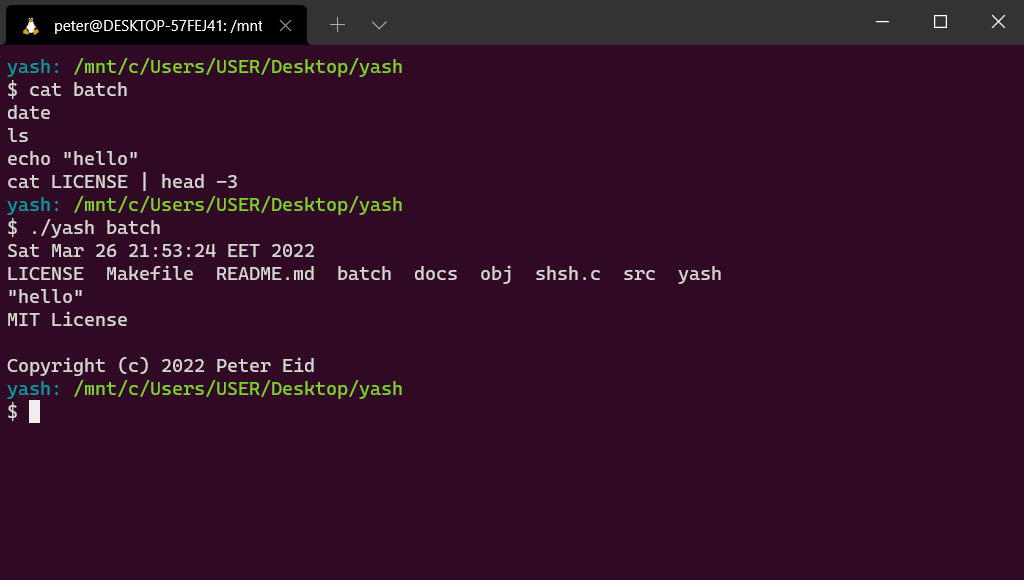This screenshot has width=1024, height=580.
Task: Click the blinking cursor block at the prompt
Action: [x=34, y=412]
